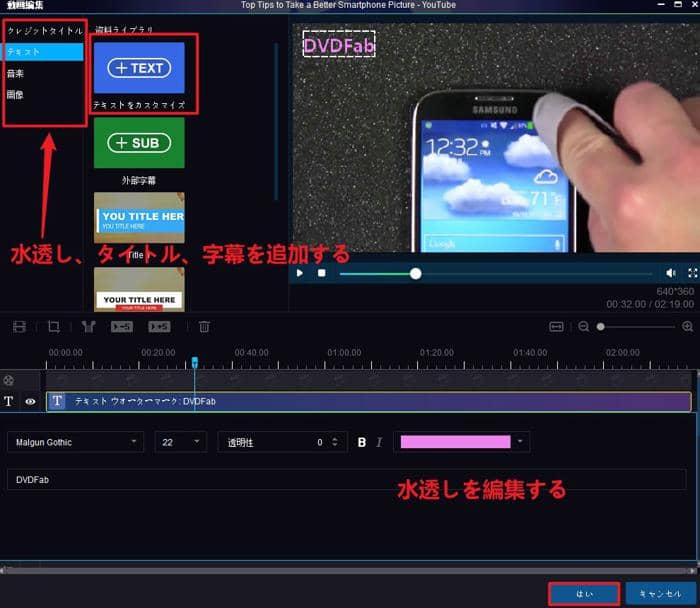This screenshot has height=608, width=700.
Task: Click the 01:00.00 ruler mark
Action: pyautogui.click(x=344, y=353)
